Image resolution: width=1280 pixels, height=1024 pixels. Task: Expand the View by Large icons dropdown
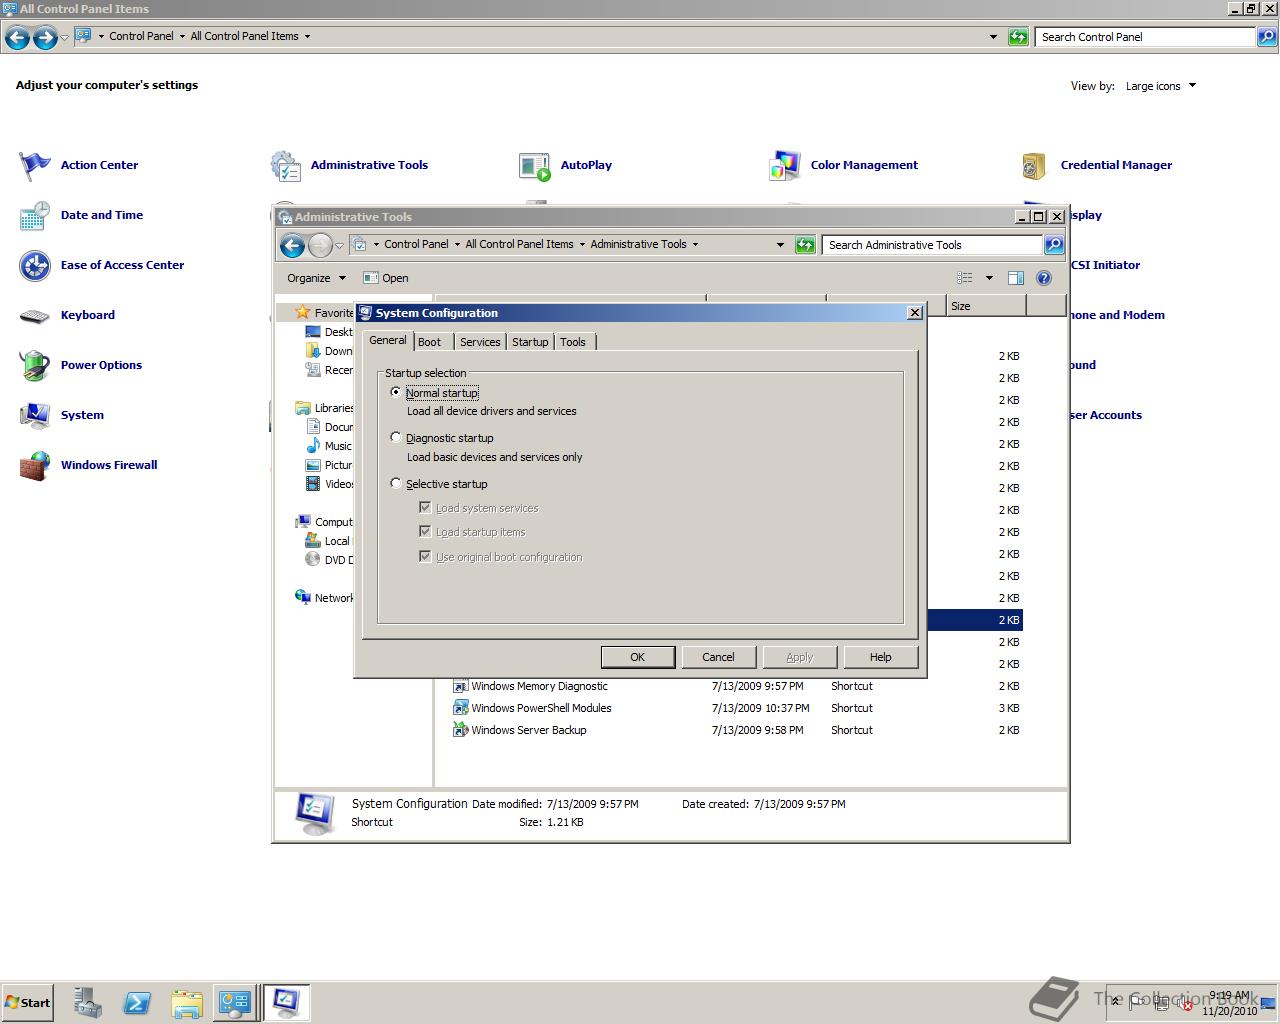[x=1161, y=86]
